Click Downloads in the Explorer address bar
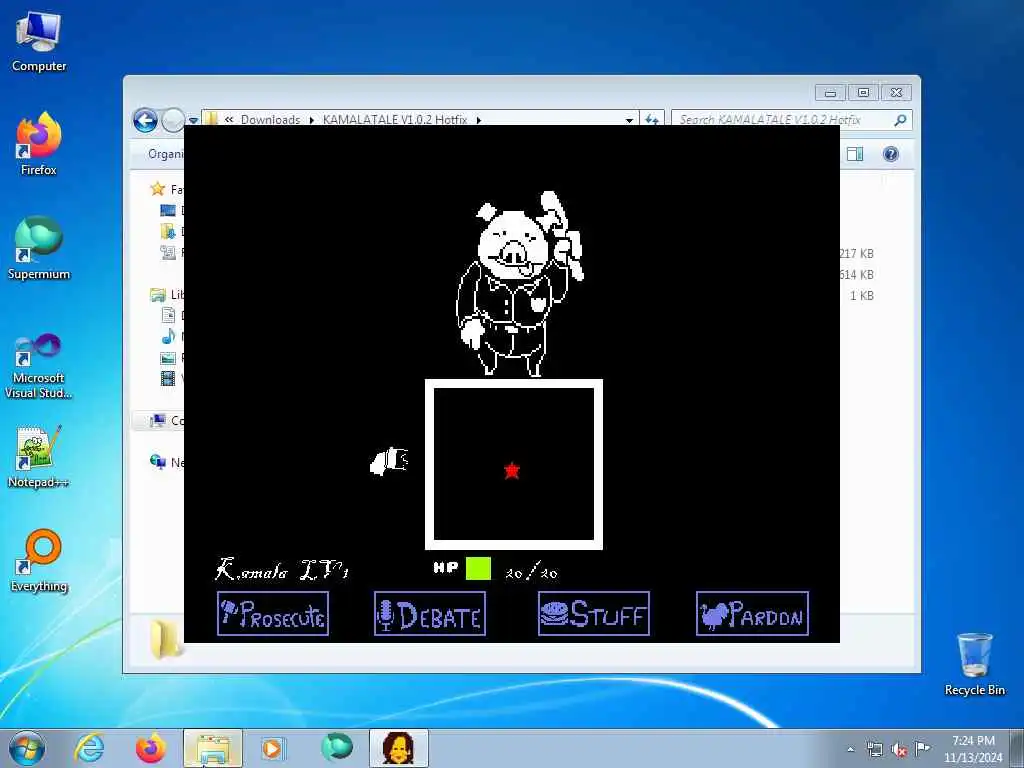Image resolution: width=1024 pixels, height=768 pixels. 270,120
